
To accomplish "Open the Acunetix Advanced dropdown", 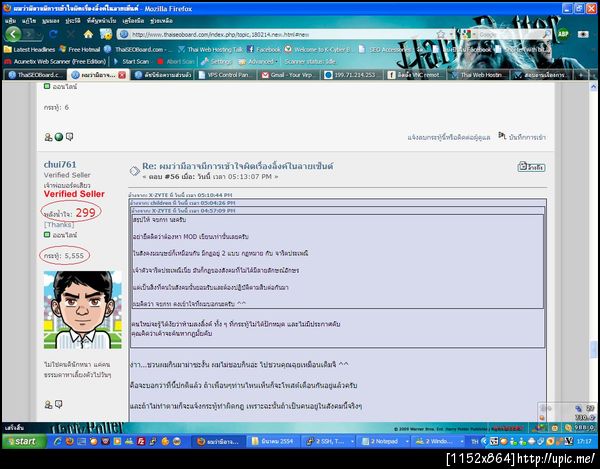I will pos(258,61).
